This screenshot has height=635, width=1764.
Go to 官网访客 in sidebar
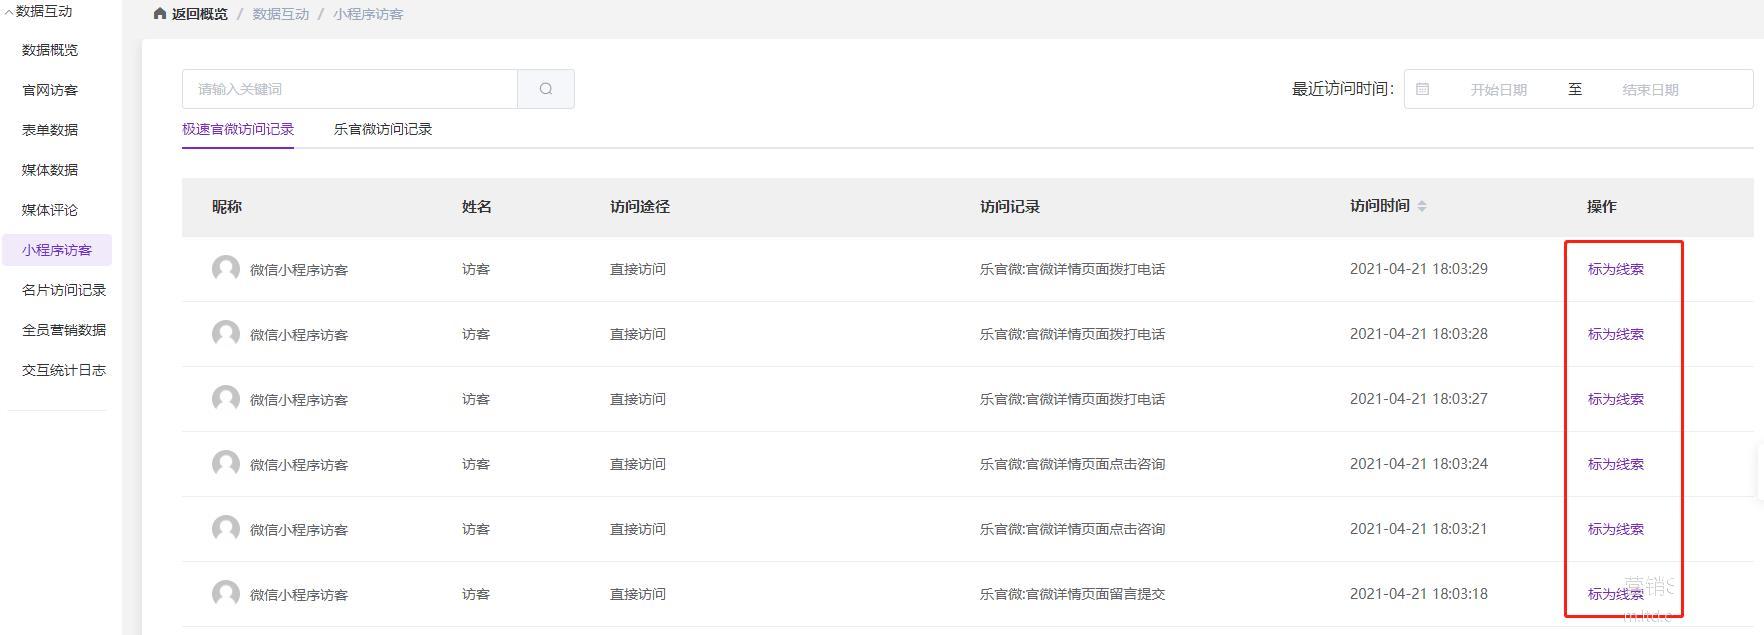coord(50,90)
